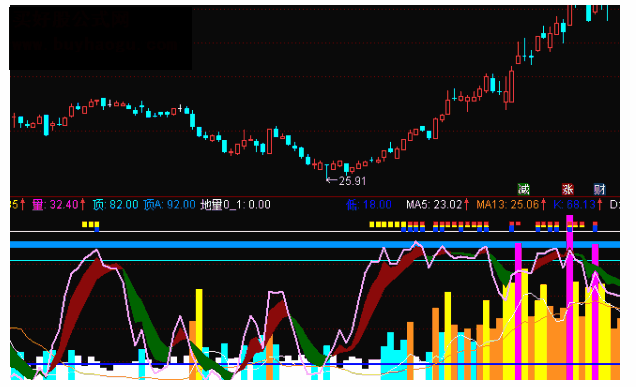Select the 顶A: 92.00 indicator value
636x387 pixels.
(x=169, y=204)
